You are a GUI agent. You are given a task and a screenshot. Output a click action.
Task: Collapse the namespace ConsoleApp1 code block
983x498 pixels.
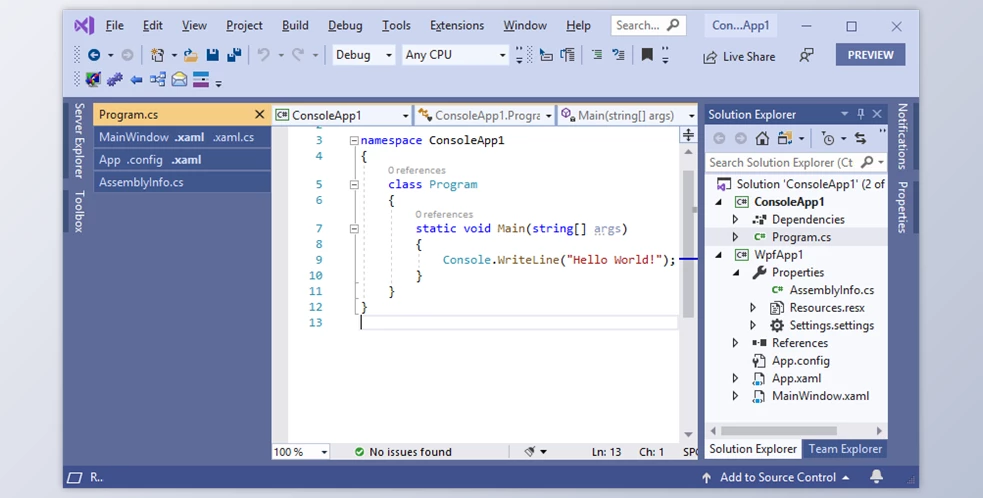(x=354, y=140)
